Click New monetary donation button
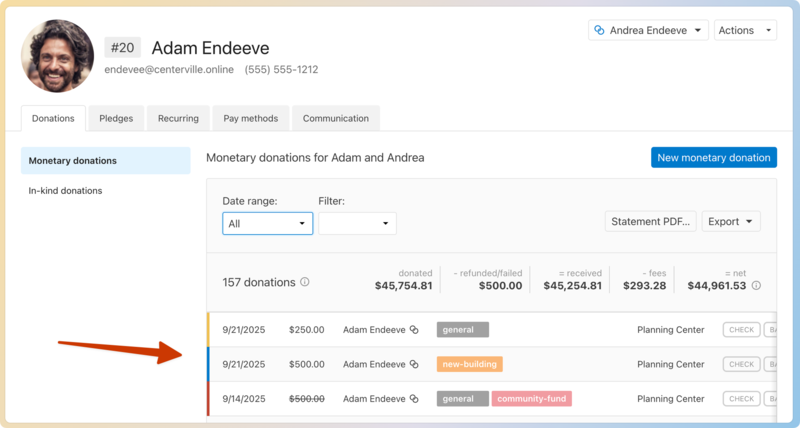Image resolution: width=800 pixels, height=428 pixels. click(x=713, y=158)
